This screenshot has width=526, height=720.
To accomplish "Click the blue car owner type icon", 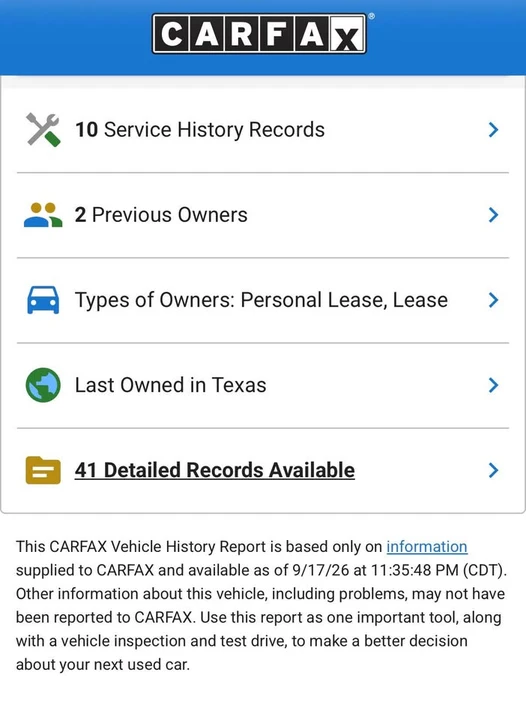I will click(x=43, y=300).
